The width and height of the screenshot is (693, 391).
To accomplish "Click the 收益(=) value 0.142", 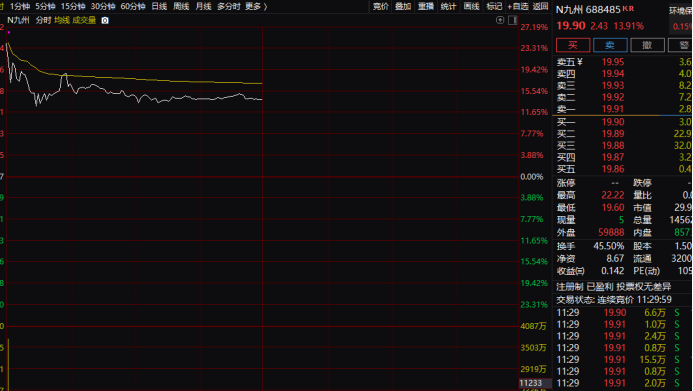I will pyautogui.click(x=613, y=271).
